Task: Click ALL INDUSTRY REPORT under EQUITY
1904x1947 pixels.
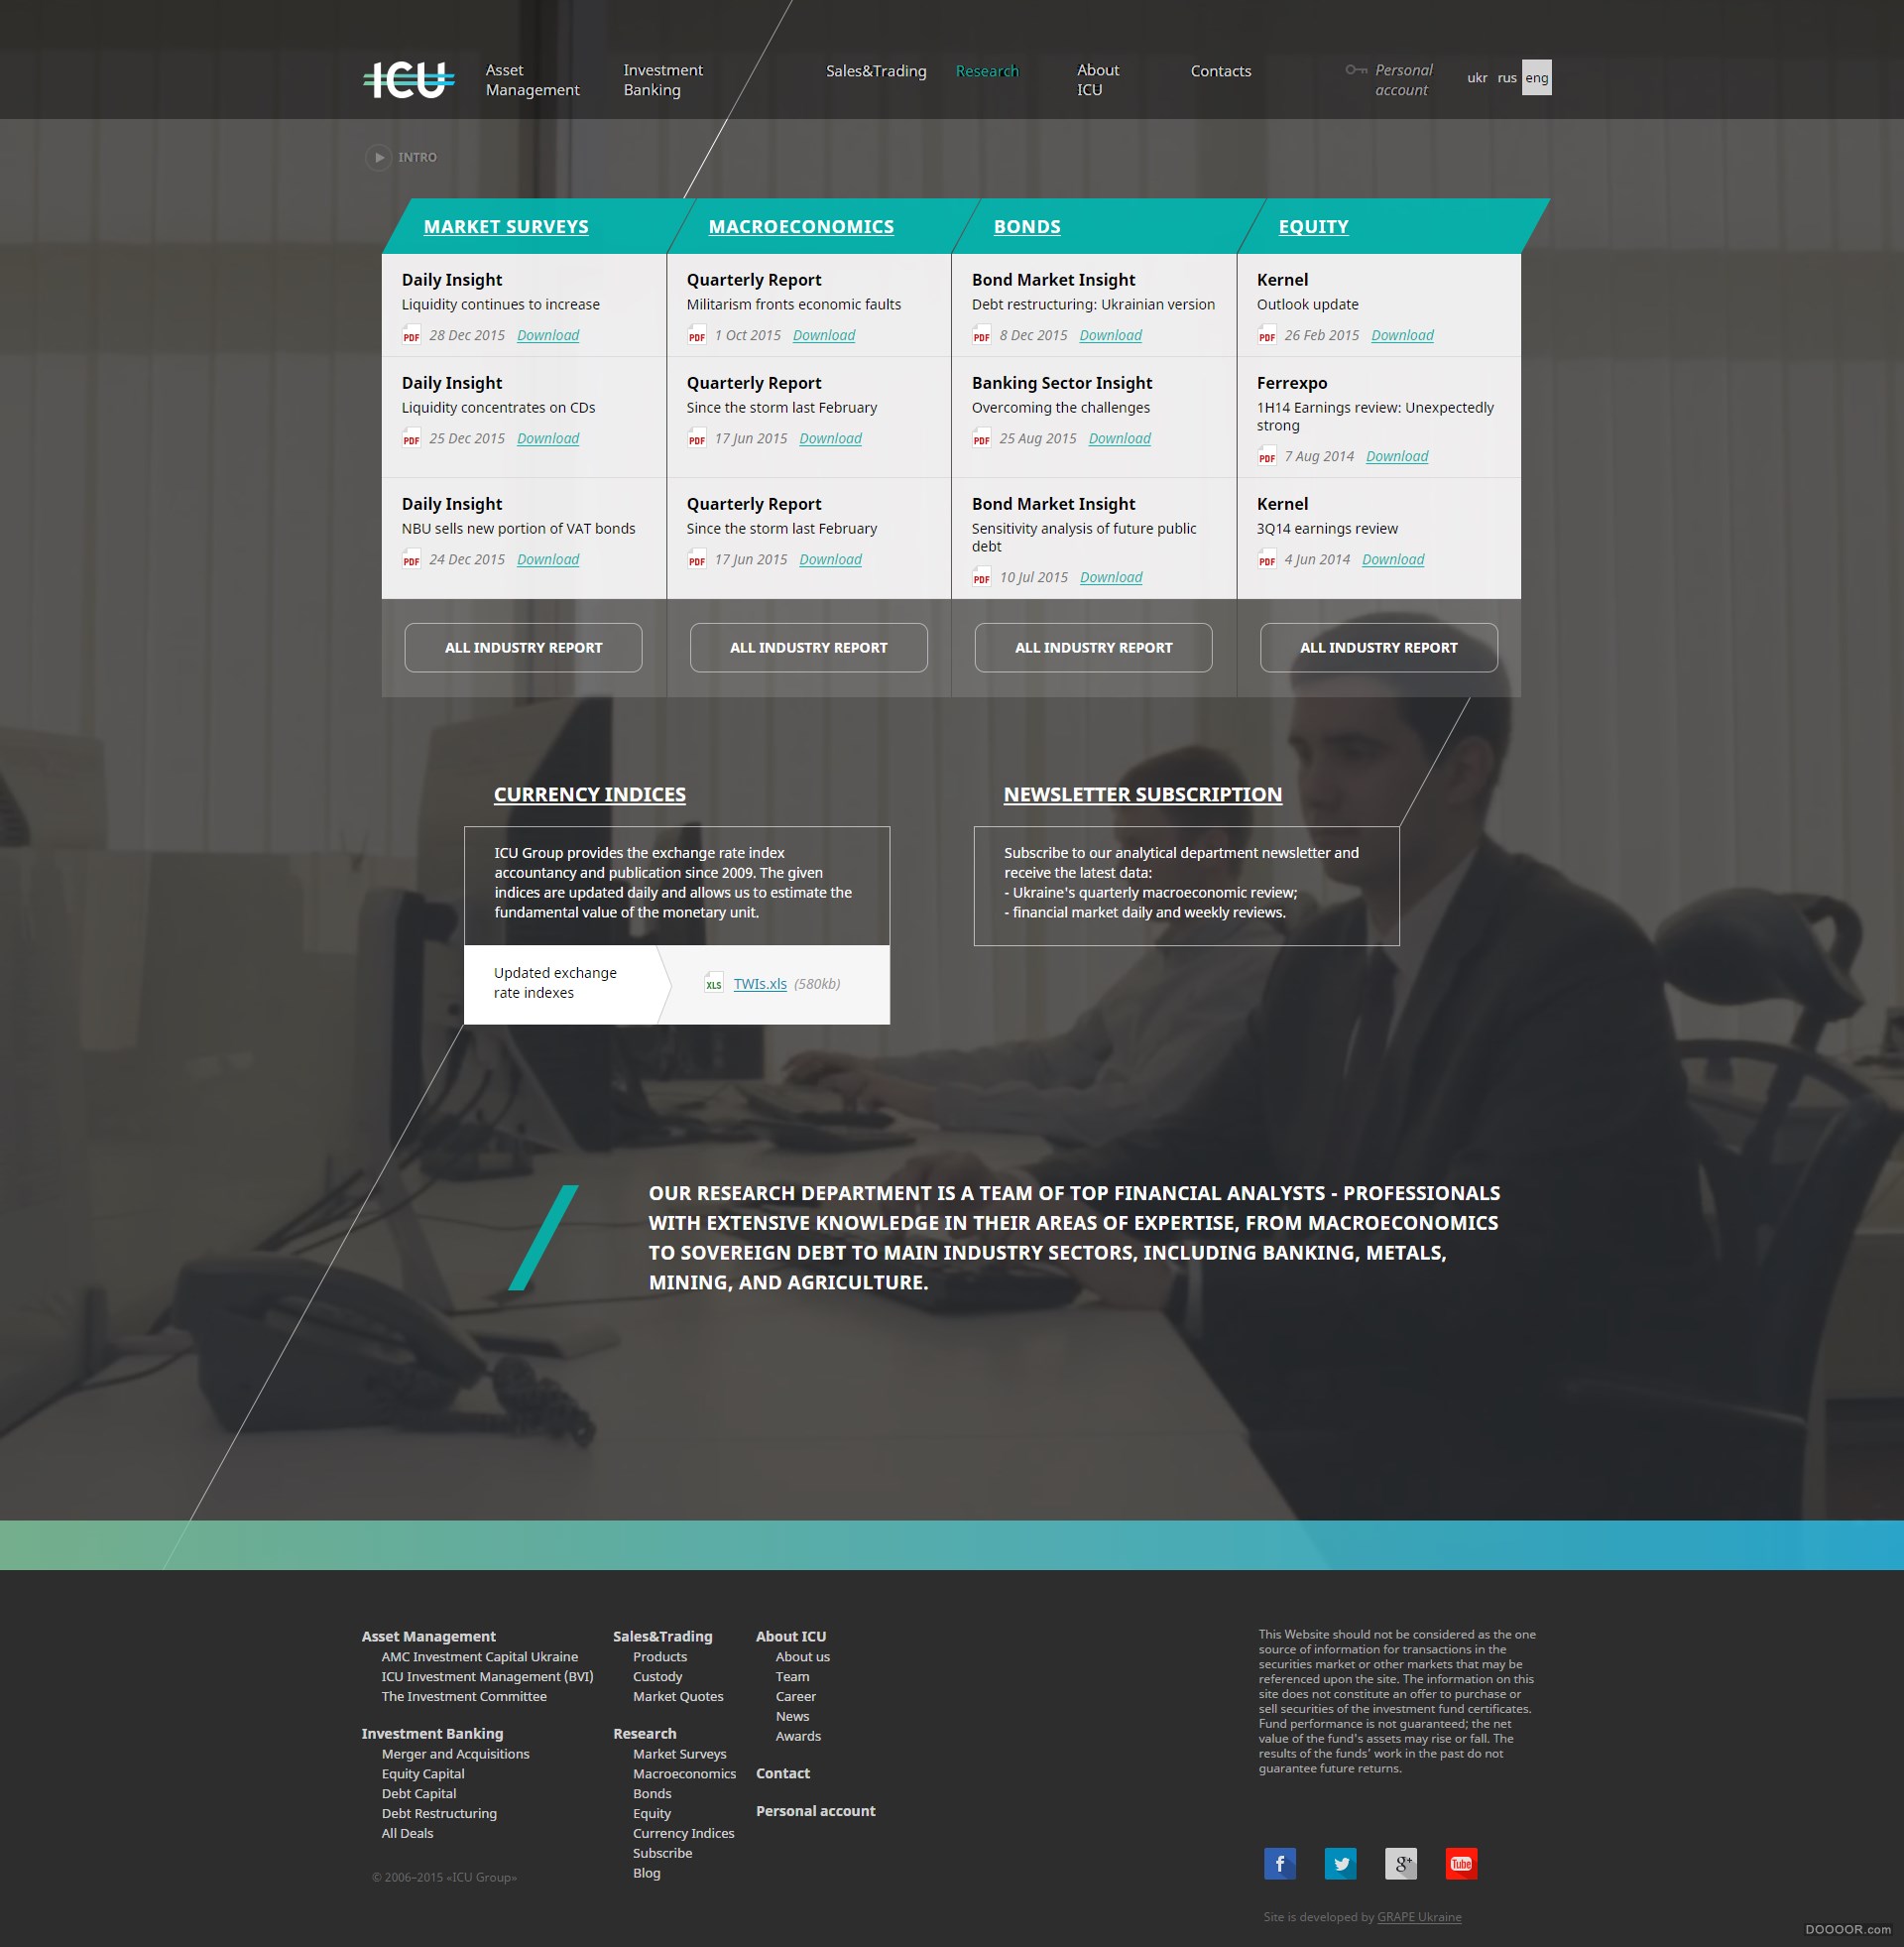Action: click(1379, 646)
